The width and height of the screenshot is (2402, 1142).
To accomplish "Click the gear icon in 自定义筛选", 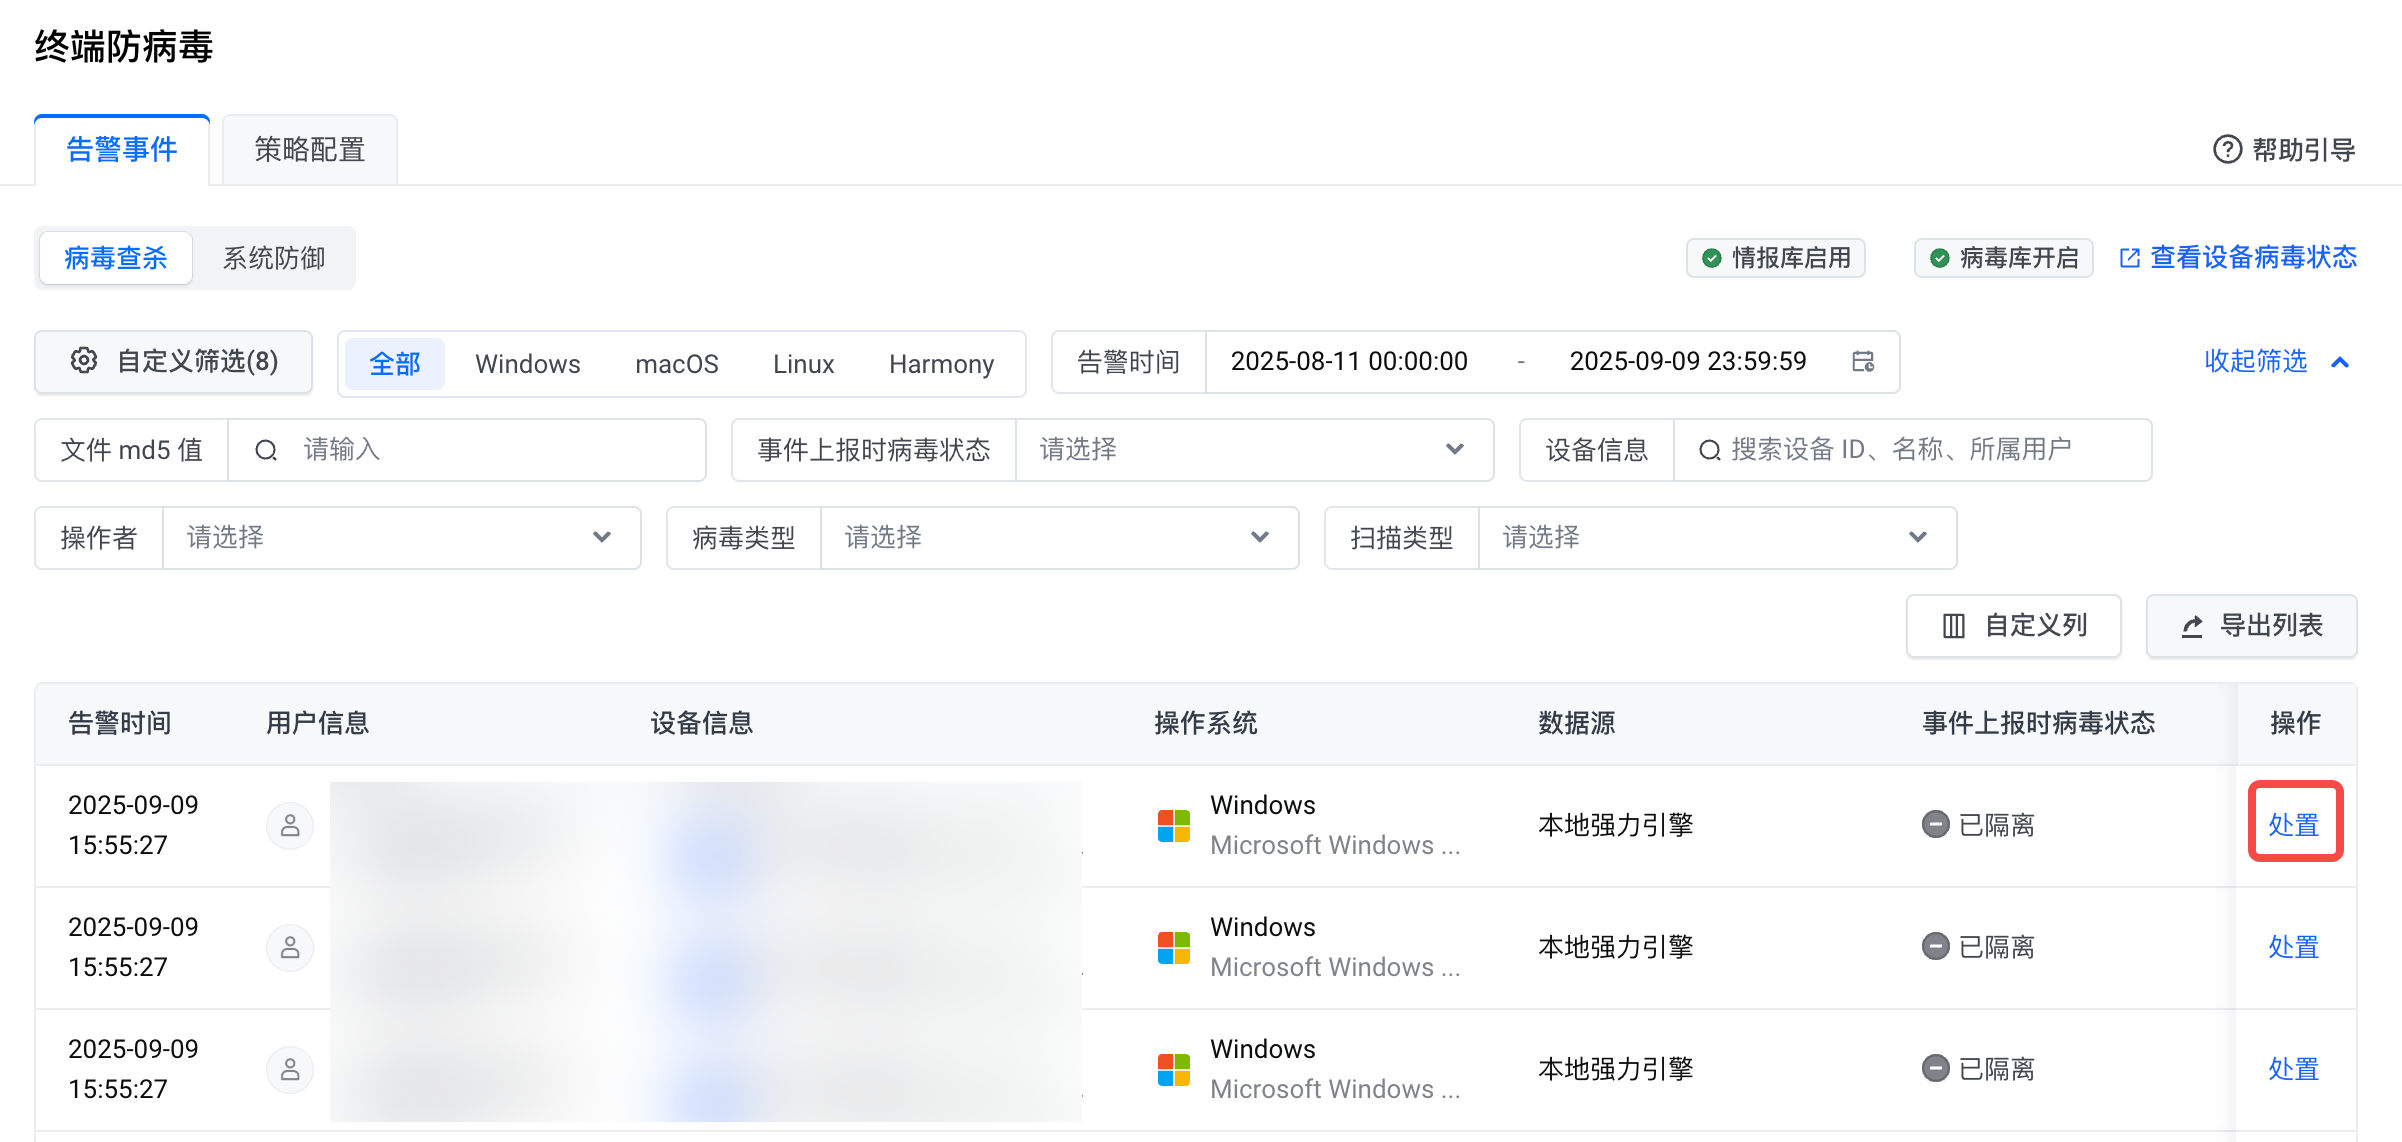I will (84, 361).
